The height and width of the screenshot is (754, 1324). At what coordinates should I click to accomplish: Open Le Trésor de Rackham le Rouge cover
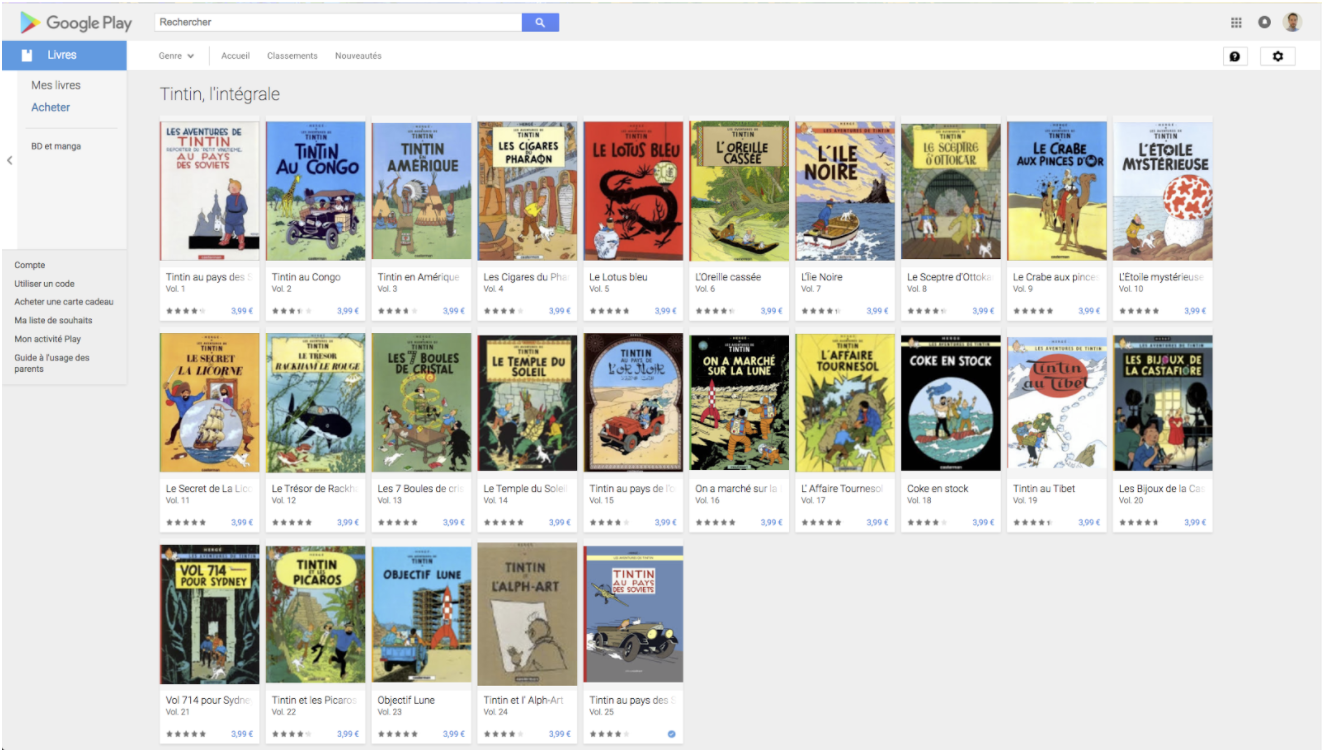315,402
